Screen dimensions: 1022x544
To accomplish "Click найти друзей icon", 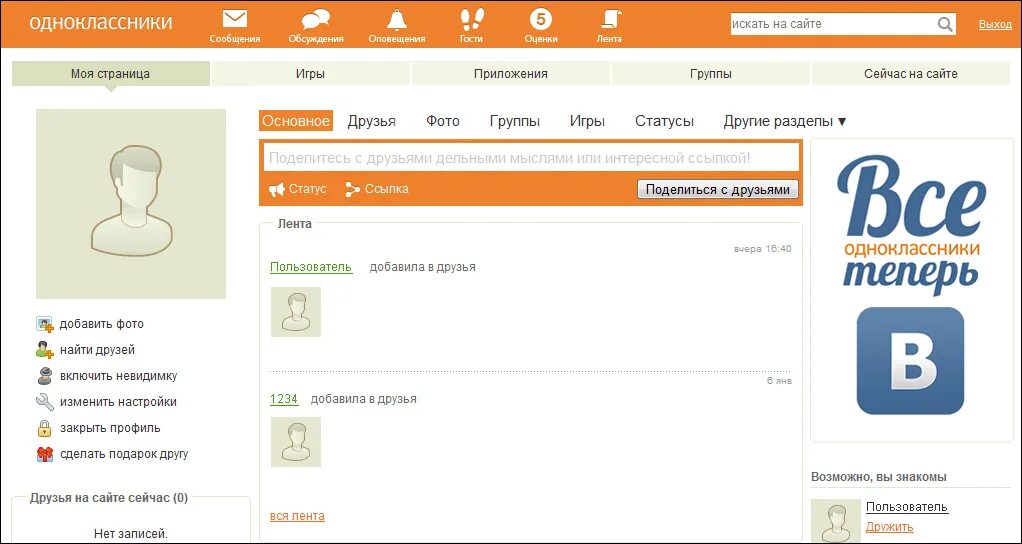I will tap(44, 350).
